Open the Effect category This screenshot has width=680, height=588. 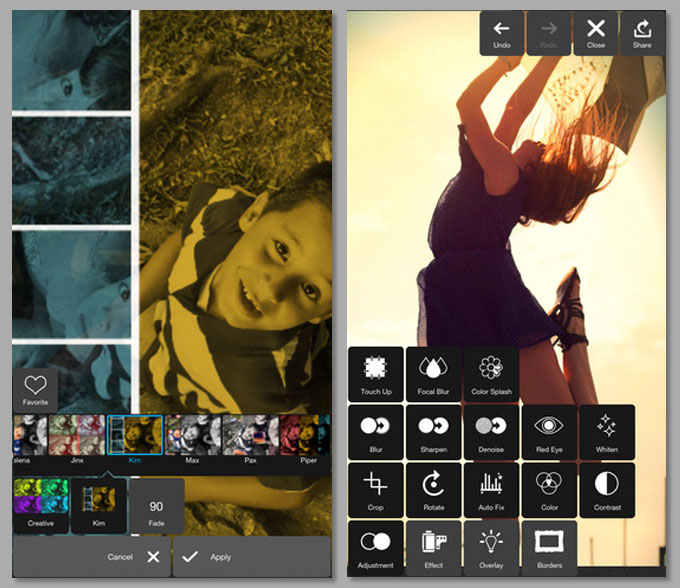click(434, 548)
